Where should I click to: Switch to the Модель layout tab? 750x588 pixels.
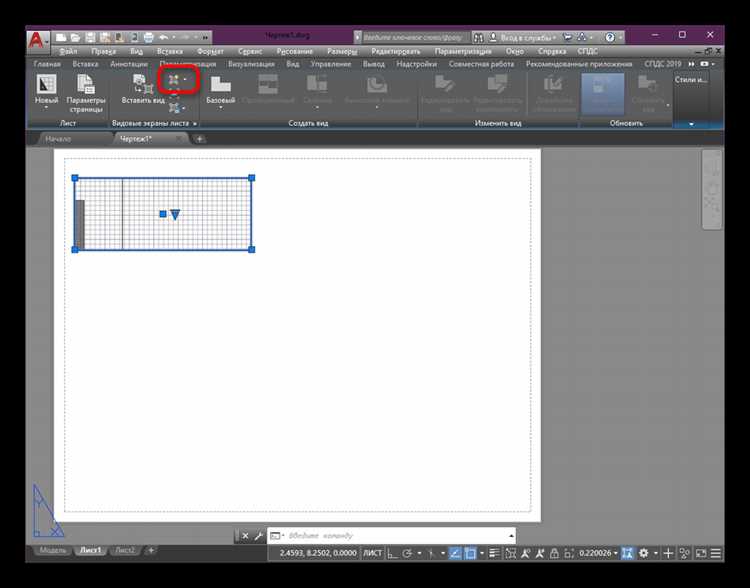tap(52, 550)
